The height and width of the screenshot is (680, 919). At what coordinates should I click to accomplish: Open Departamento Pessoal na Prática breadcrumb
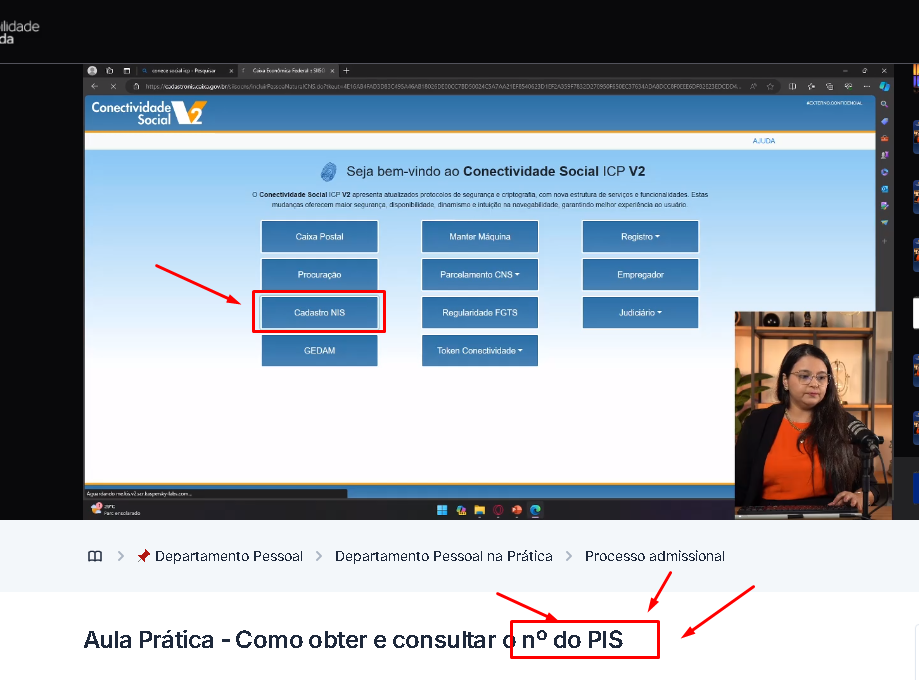click(x=444, y=556)
